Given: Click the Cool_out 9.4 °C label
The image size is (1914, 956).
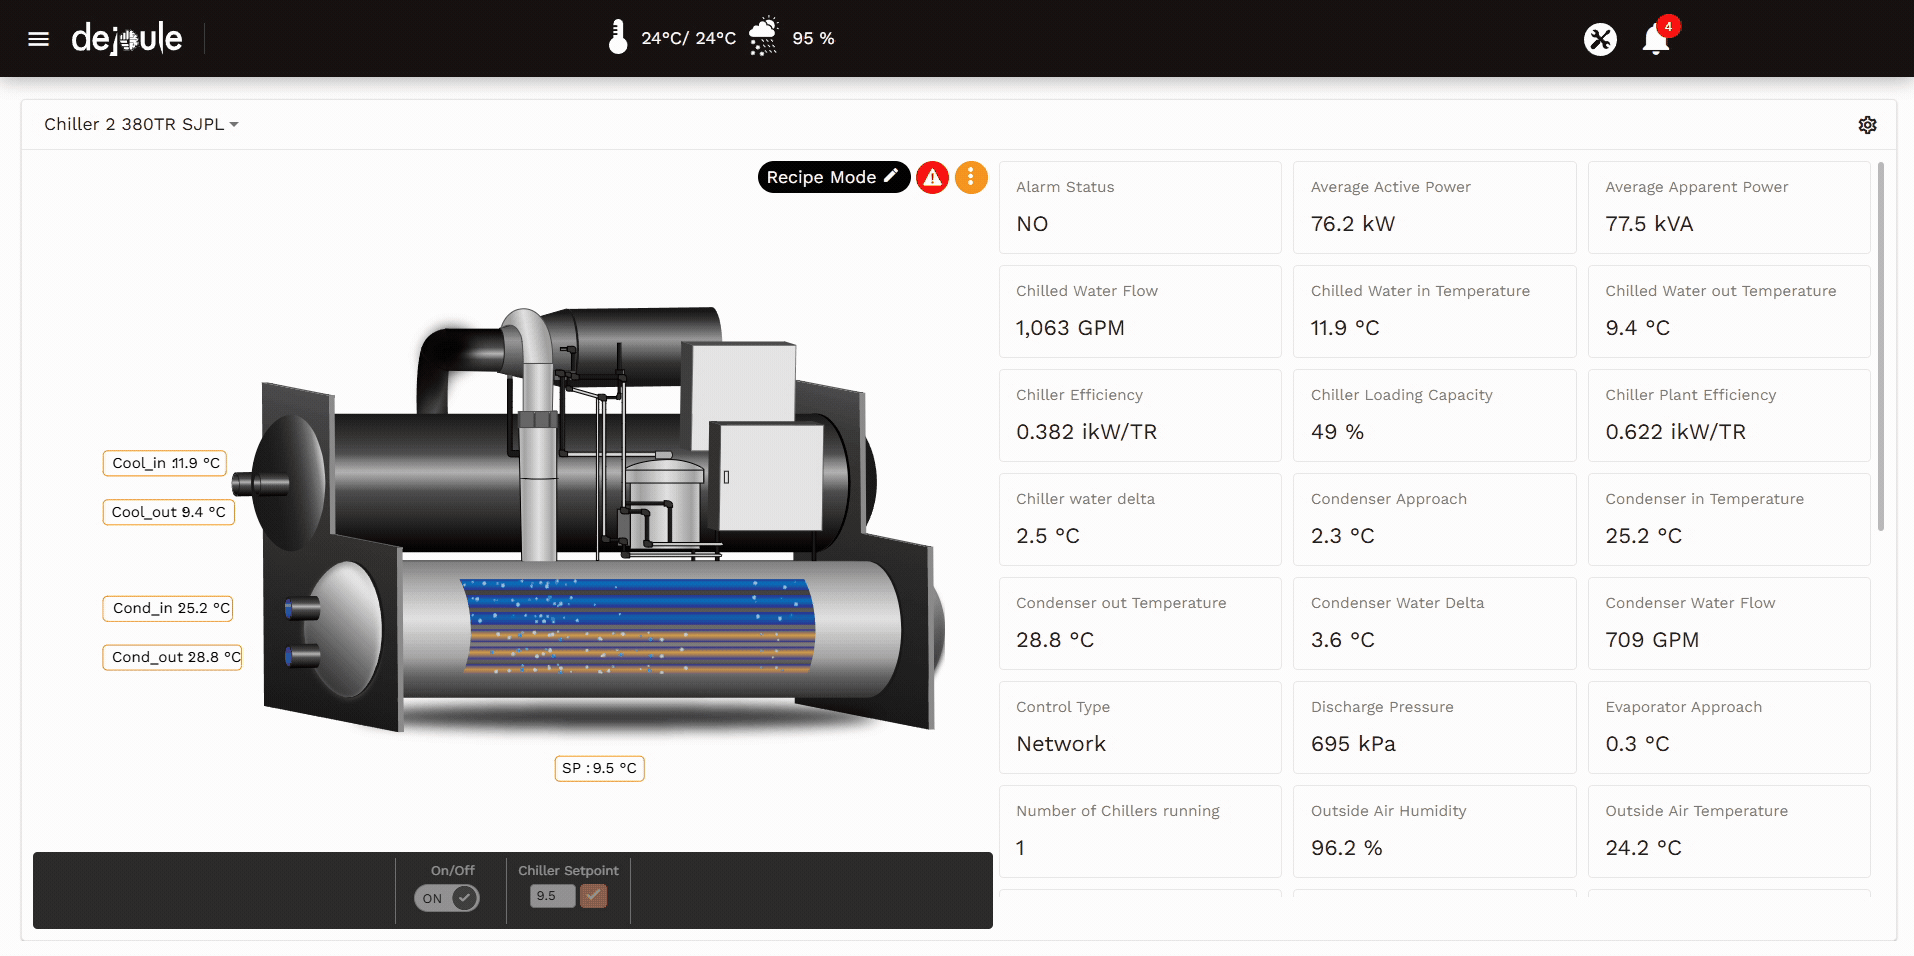Looking at the screenshot, I should [168, 512].
